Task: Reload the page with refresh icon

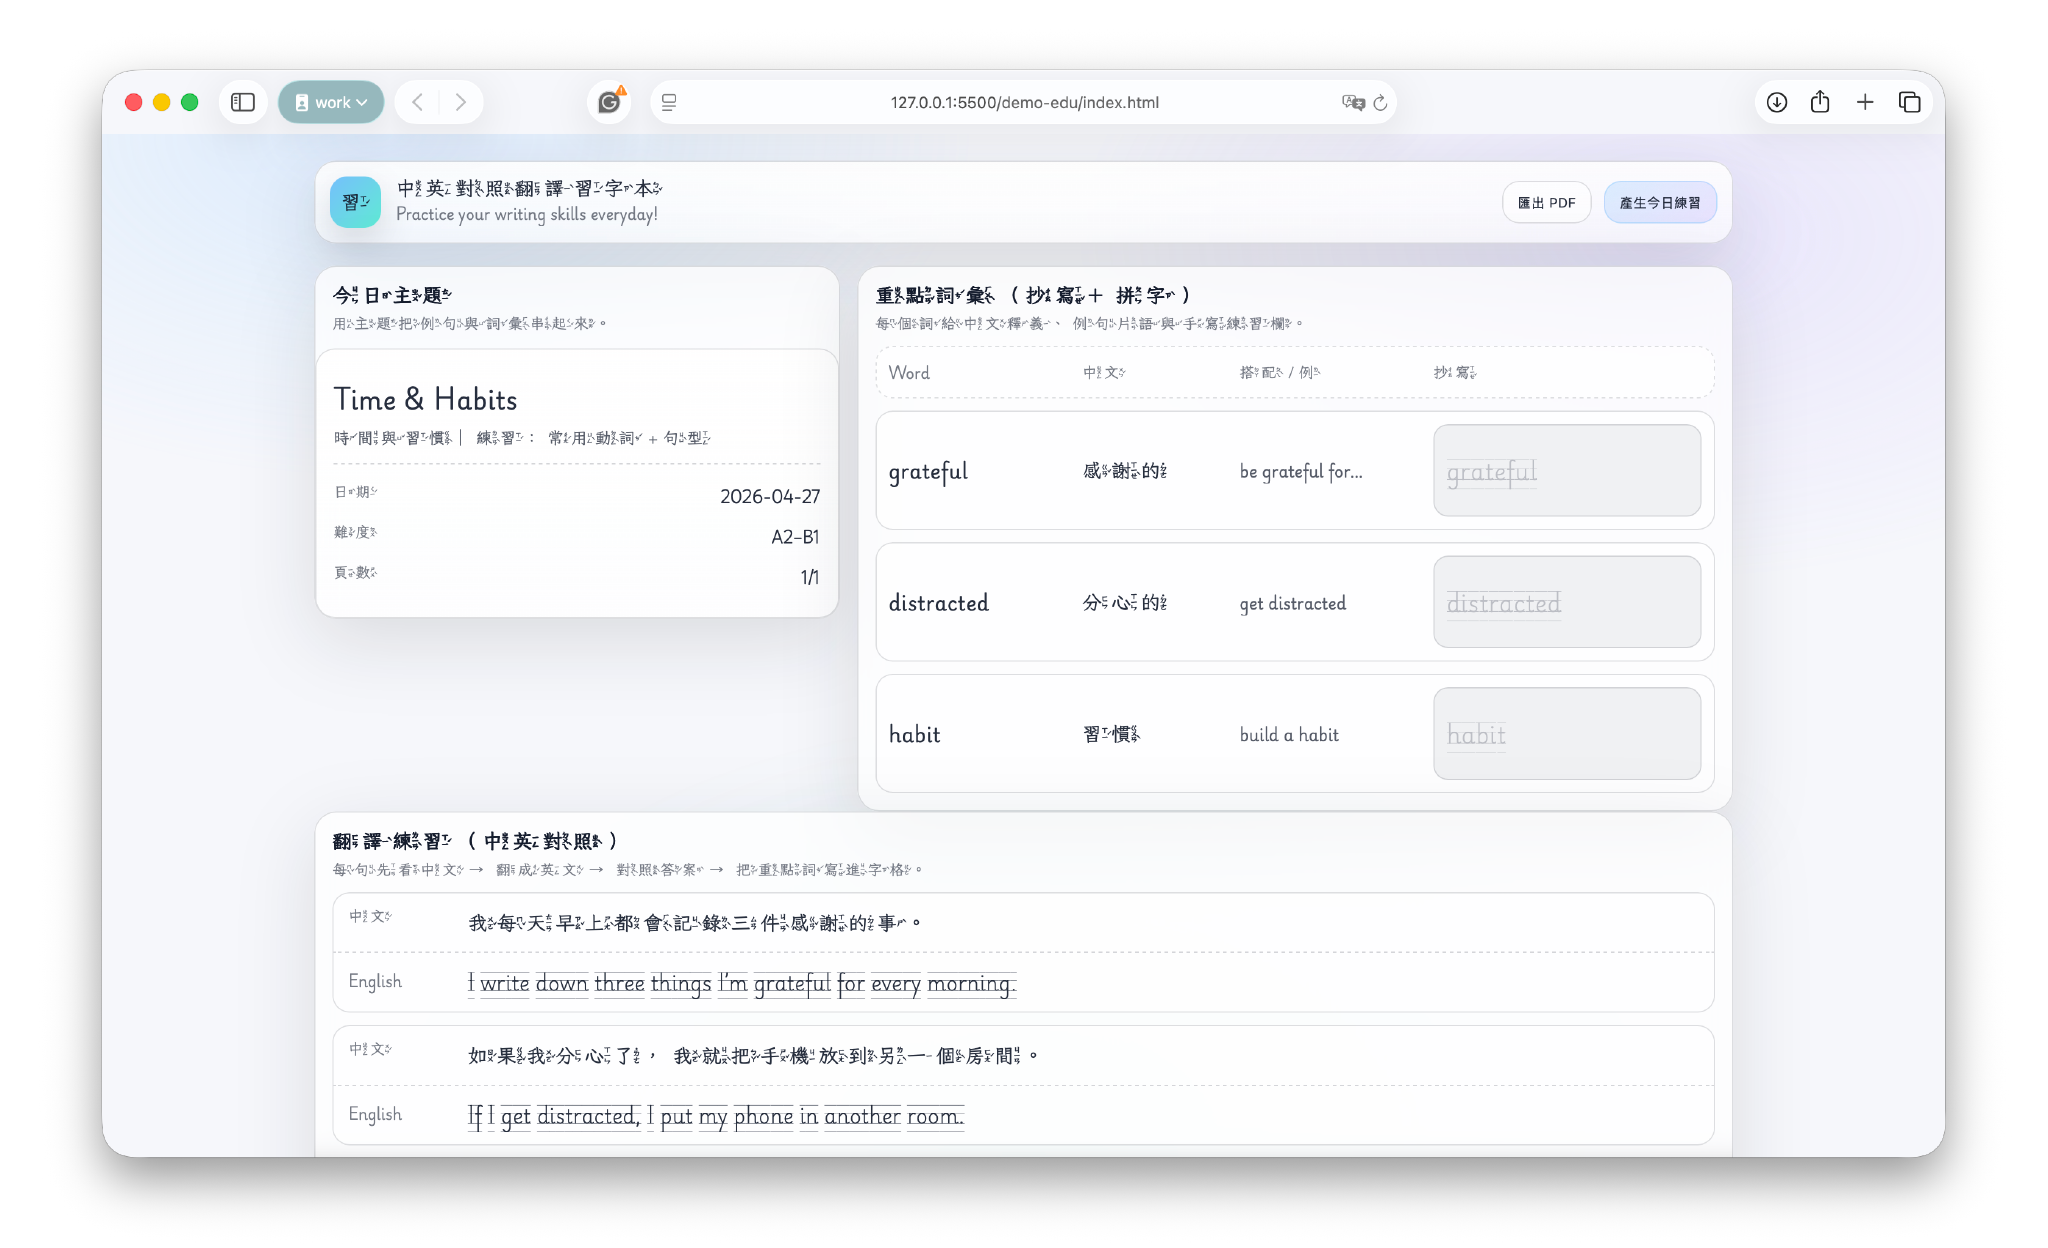Action: pos(1381,102)
